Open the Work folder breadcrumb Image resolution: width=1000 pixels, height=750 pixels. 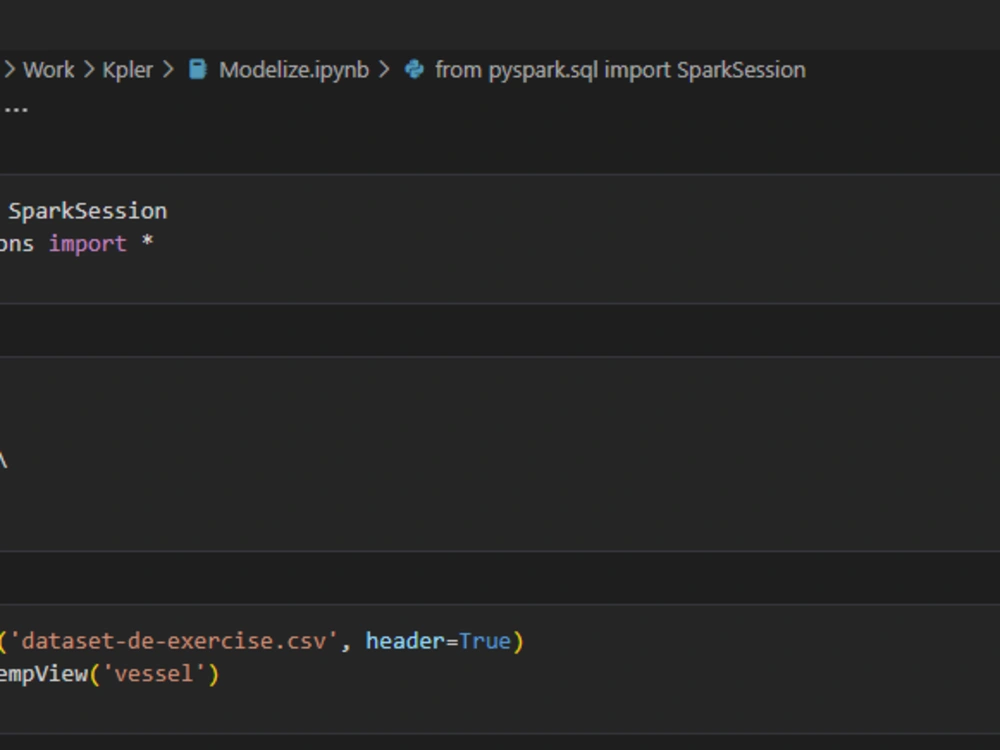click(x=49, y=70)
